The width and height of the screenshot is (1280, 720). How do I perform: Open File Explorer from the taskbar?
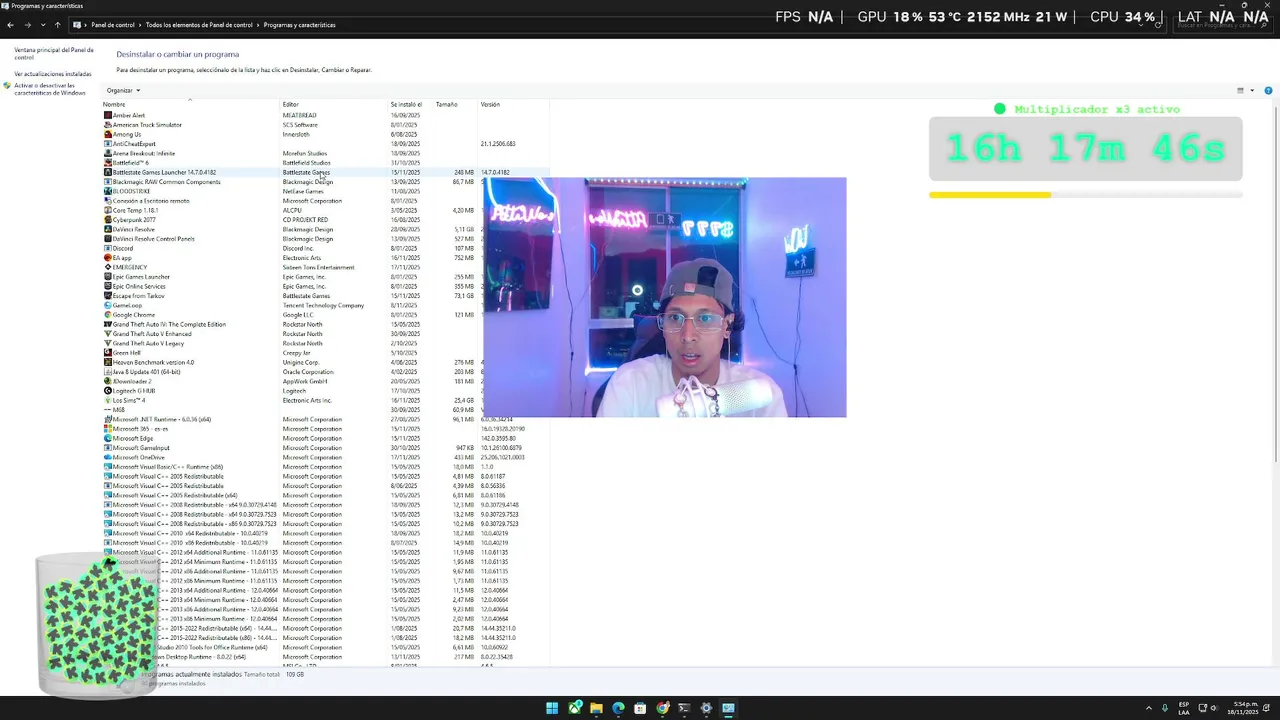pyautogui.click(x=596, y=708)
